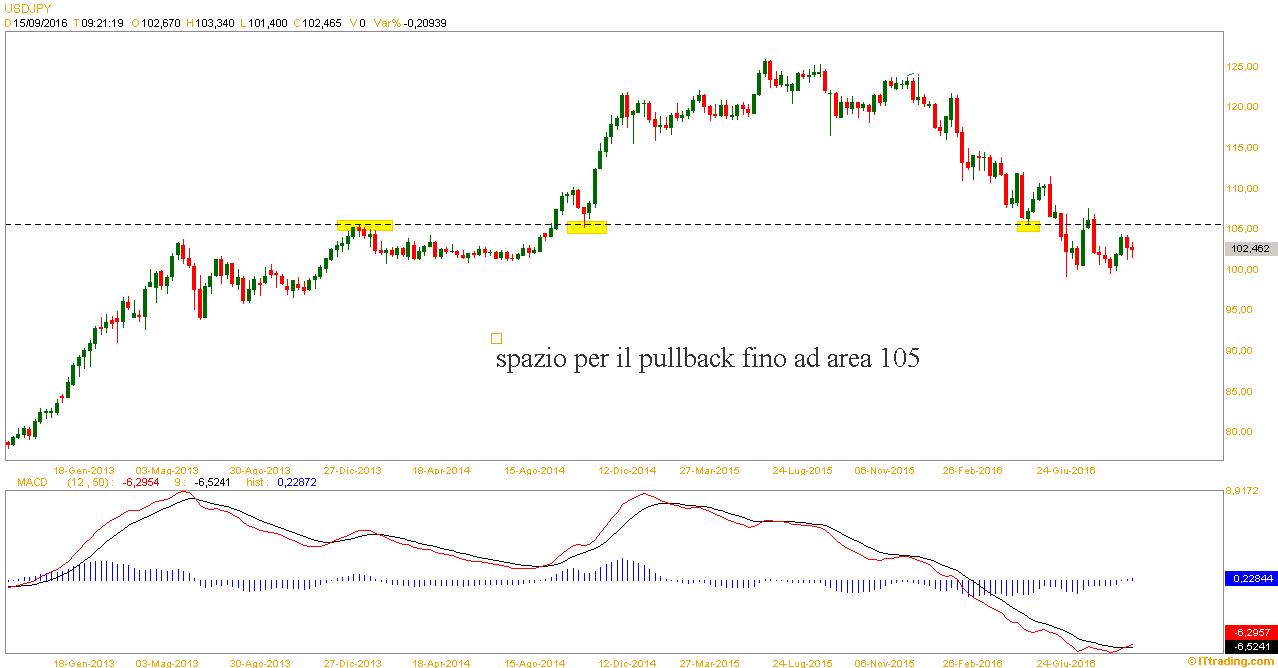The height and width of the screenshot is (668, 1278).
Task: Click the 125,00 price axis label
Action: tap(1245, 66)
